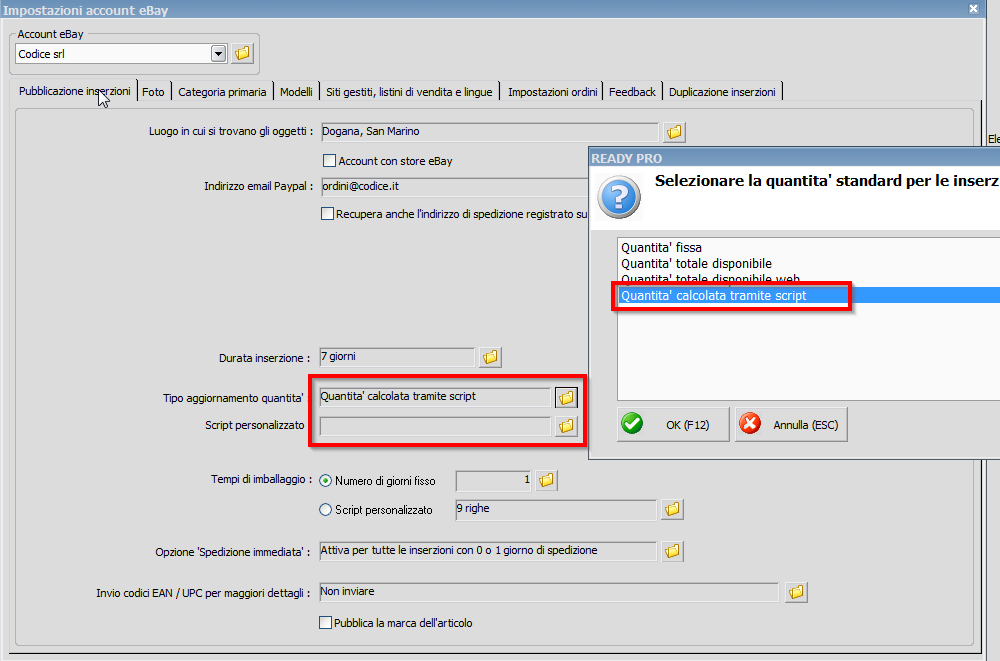Click the question mark icon in READY PRO dialog

(x=619, y=197)
